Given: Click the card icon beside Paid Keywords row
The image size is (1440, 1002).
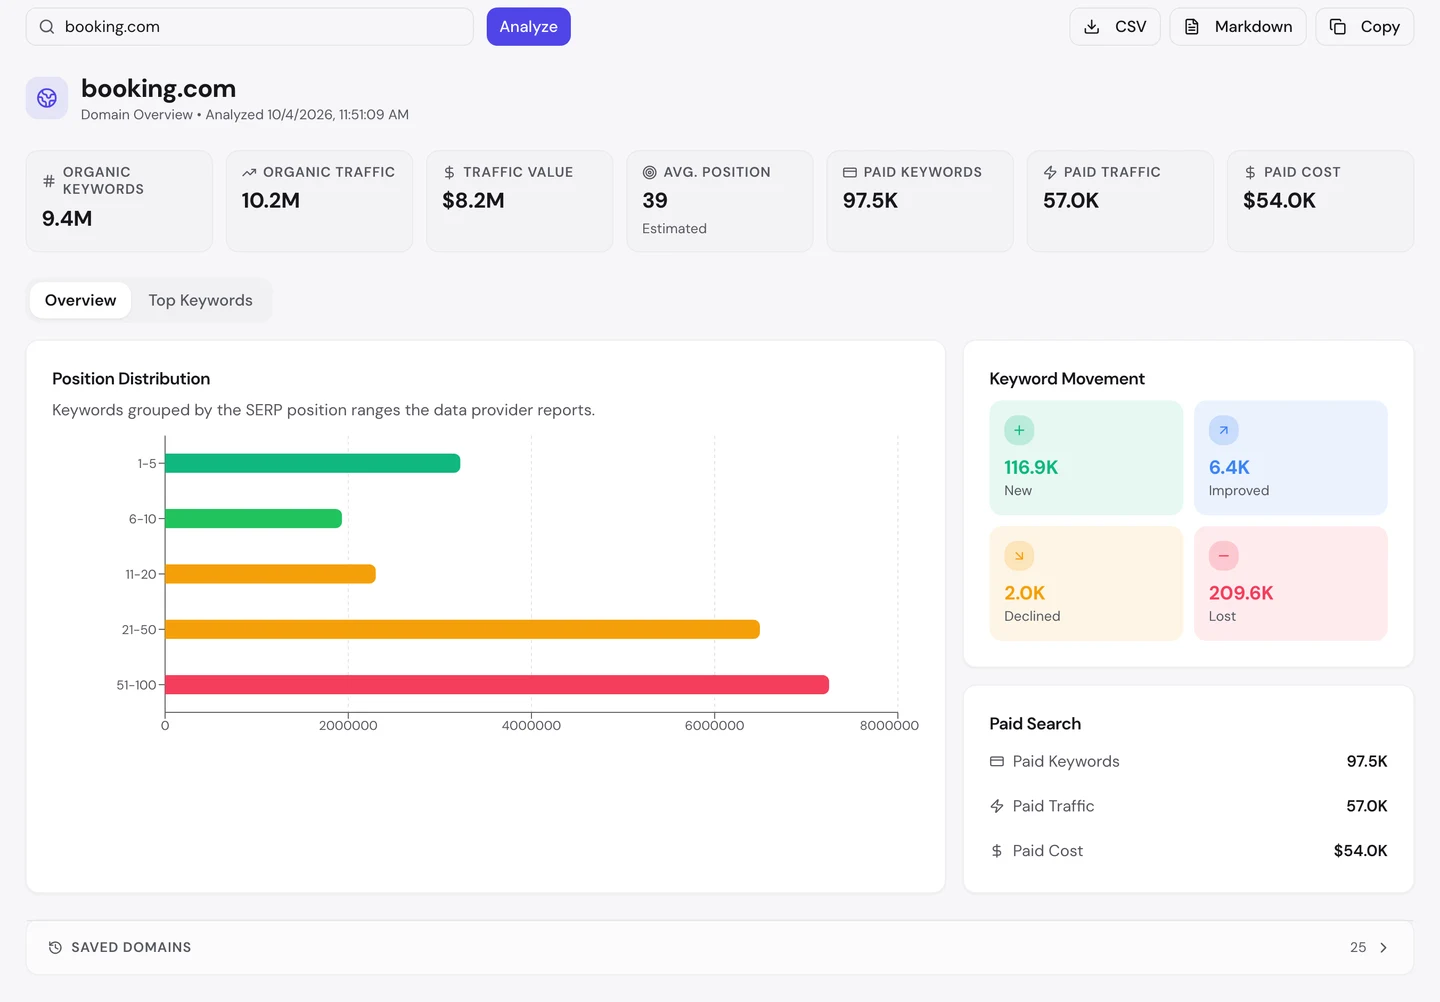Looking at the screenshot, I should point(997,761).
